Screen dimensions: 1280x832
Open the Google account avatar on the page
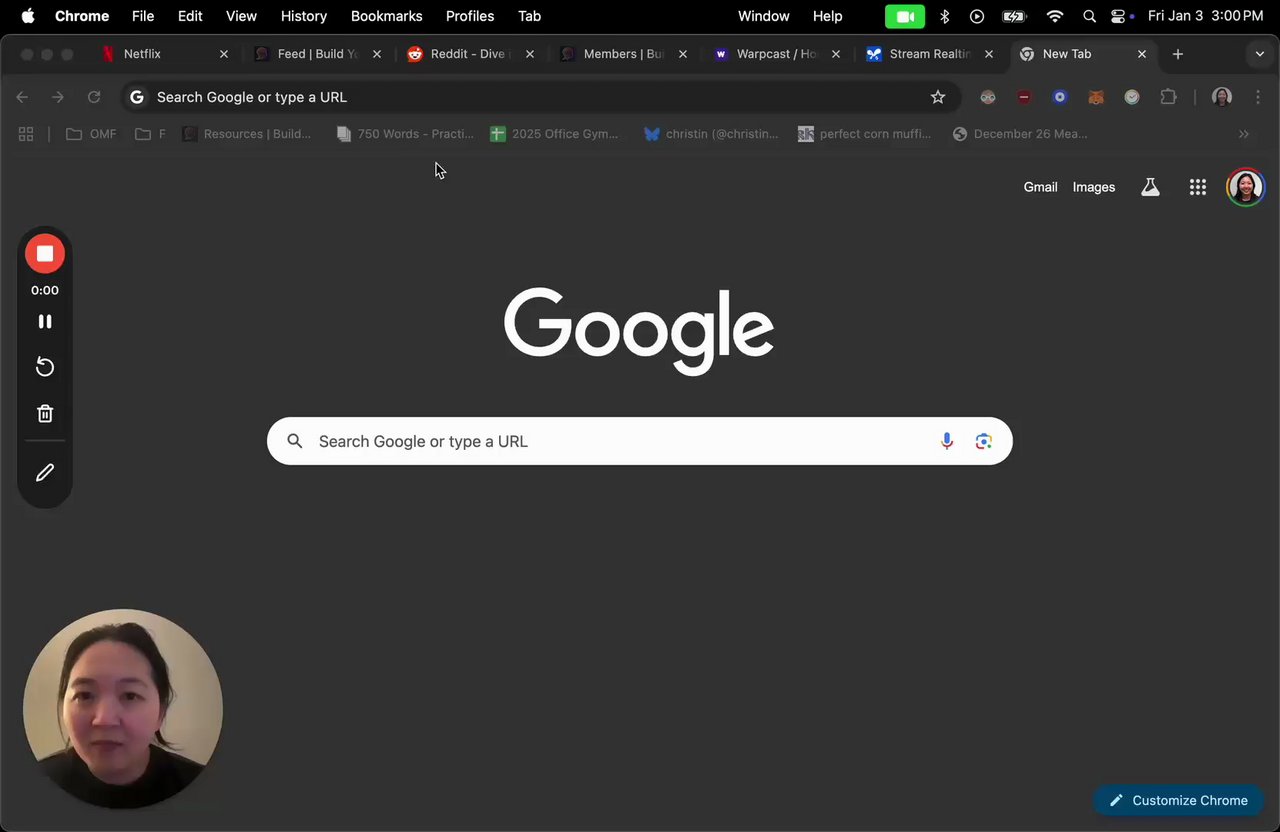(1245, 187)
